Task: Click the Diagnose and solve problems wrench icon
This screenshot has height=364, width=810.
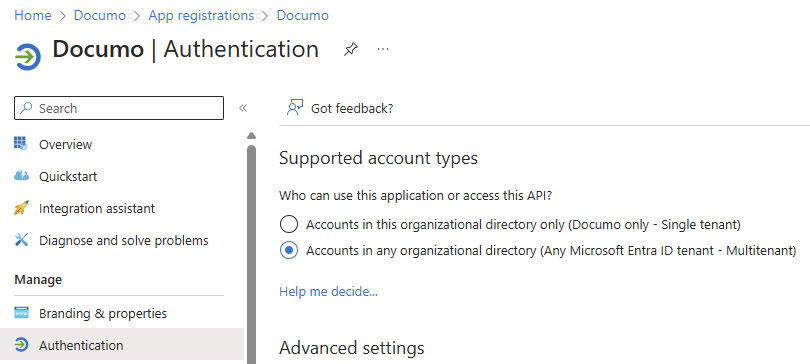Action: (21, 240)
